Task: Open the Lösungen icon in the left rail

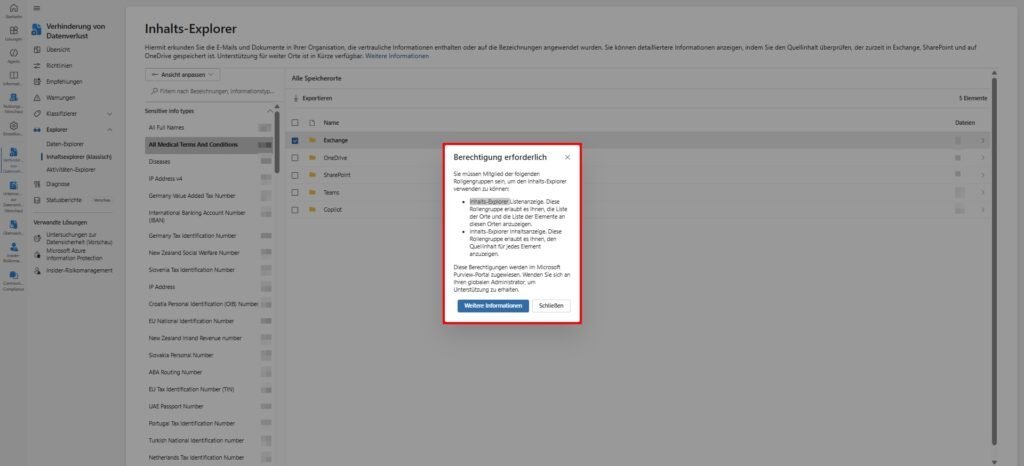Action: [x=13, y=30]
